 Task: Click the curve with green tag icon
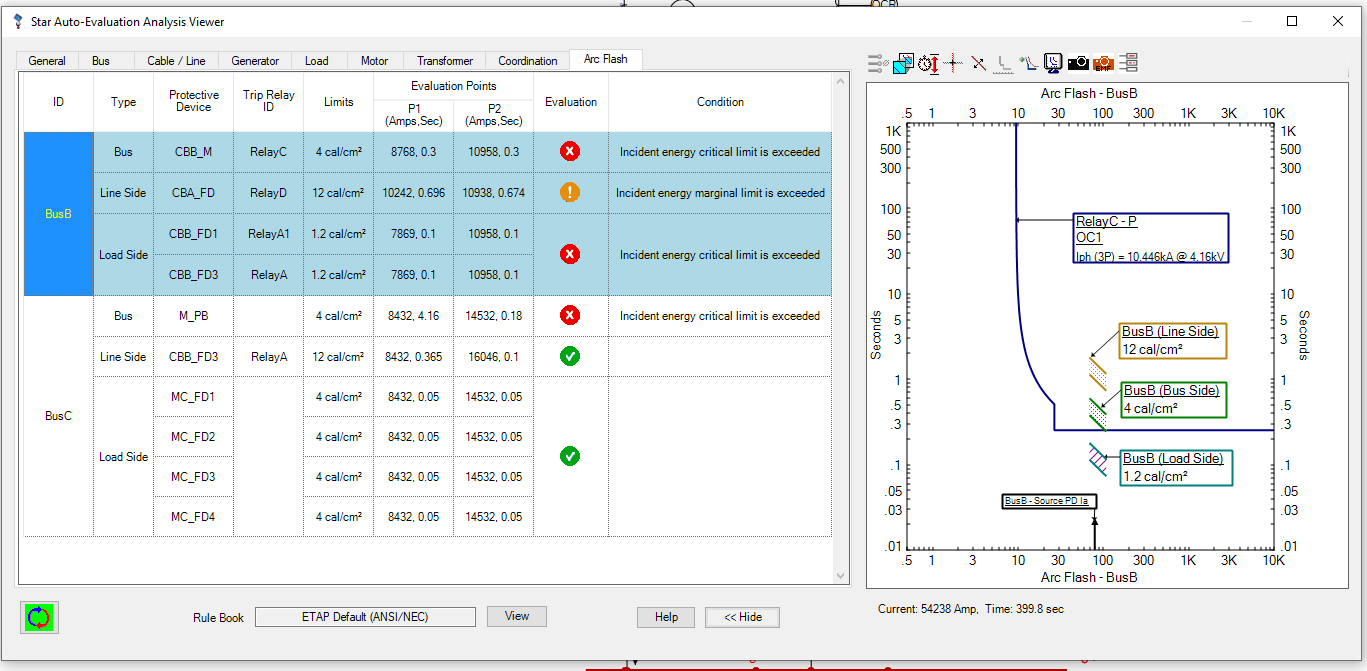coord(1028,63)
